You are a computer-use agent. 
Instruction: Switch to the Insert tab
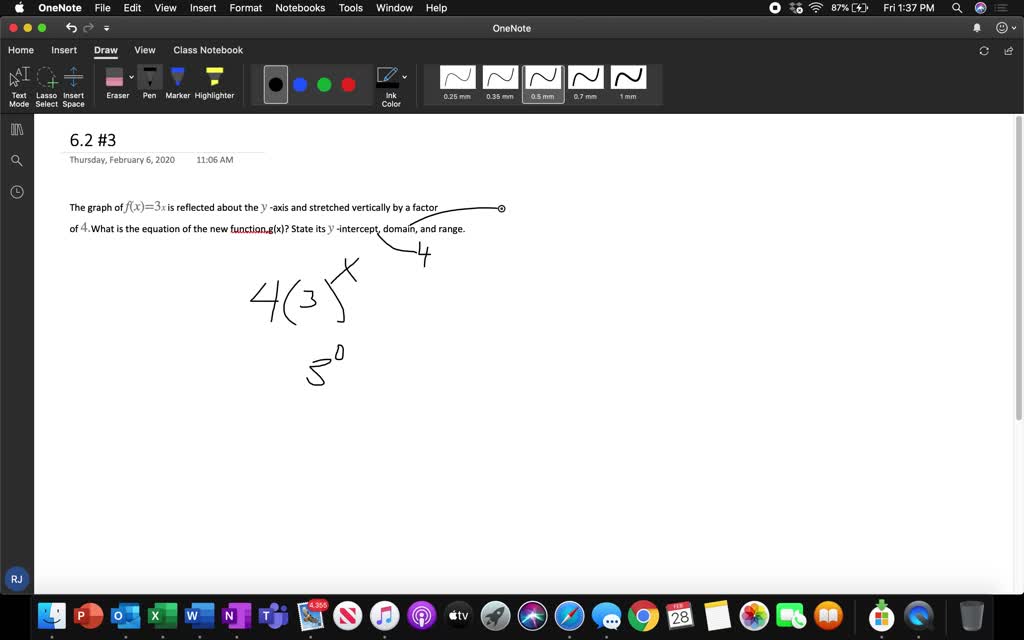[x=64, y=50]
